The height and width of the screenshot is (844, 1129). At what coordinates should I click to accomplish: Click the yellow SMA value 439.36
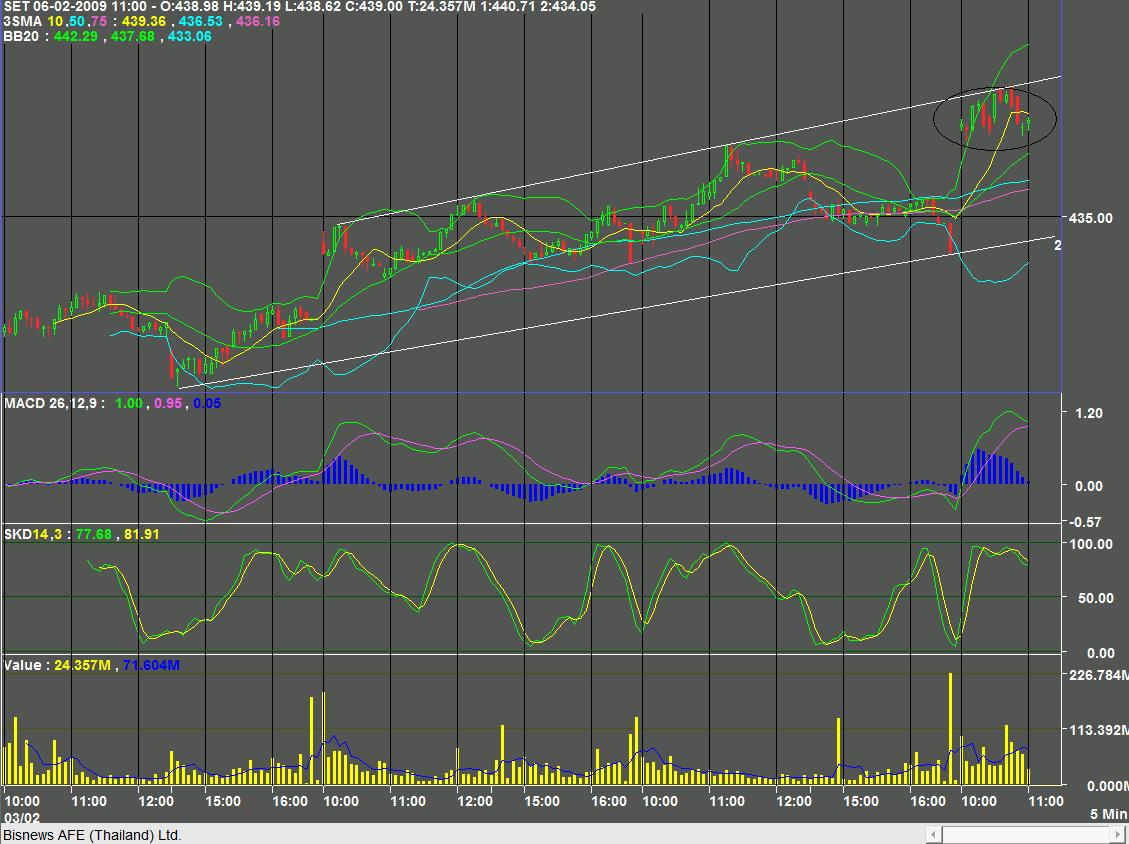(143, 22)
